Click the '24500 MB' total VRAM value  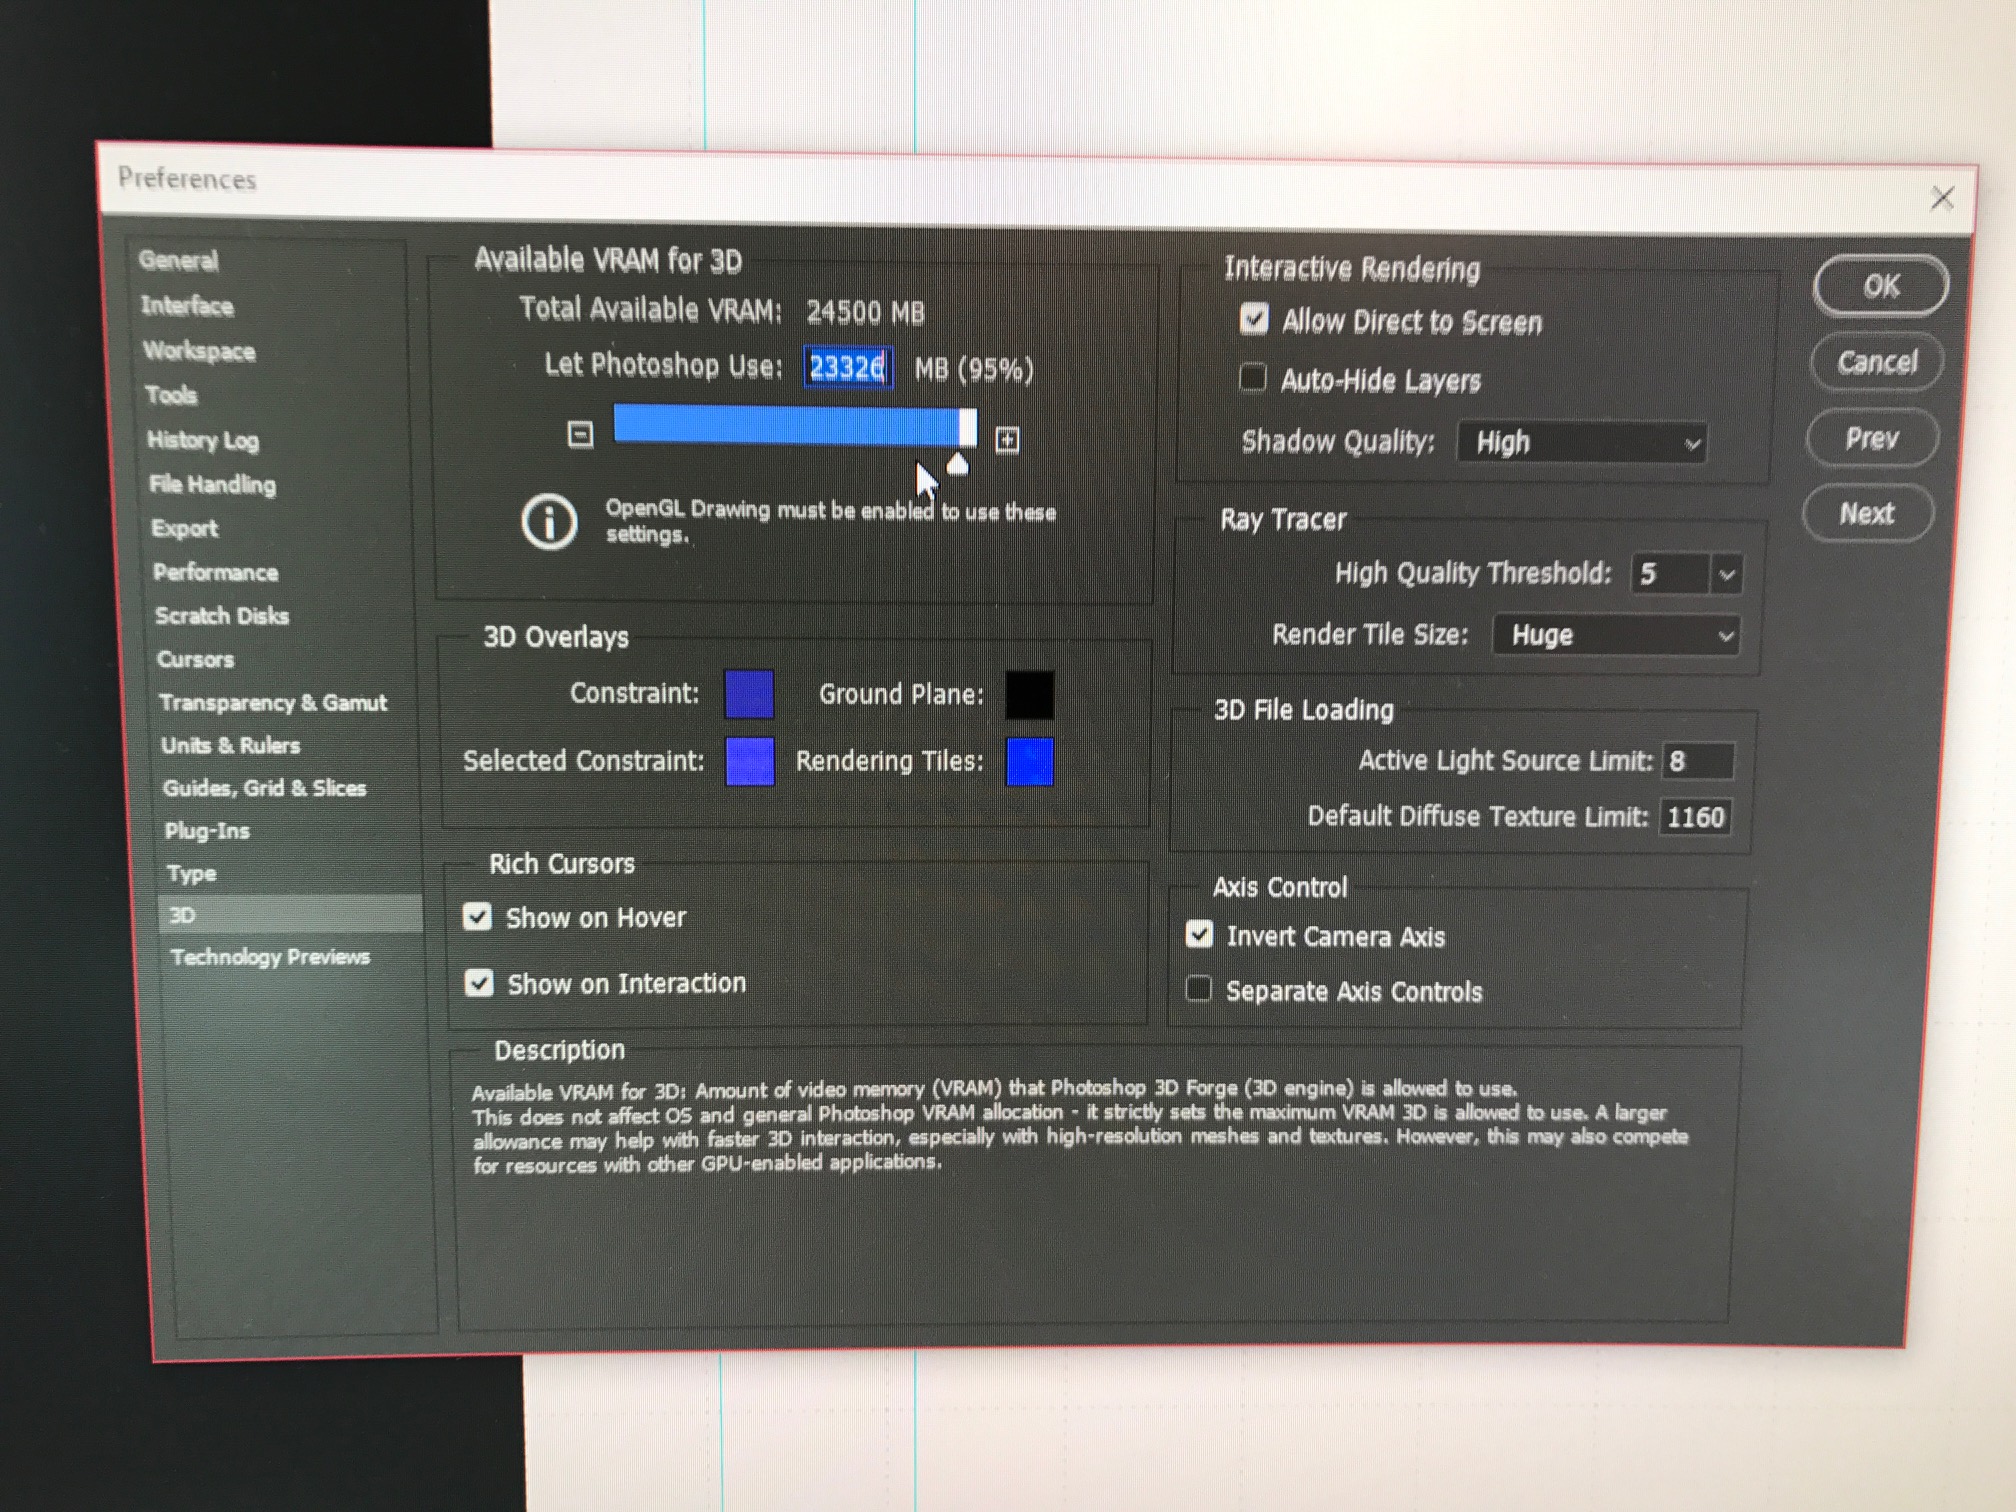click(x=865, y=312)
